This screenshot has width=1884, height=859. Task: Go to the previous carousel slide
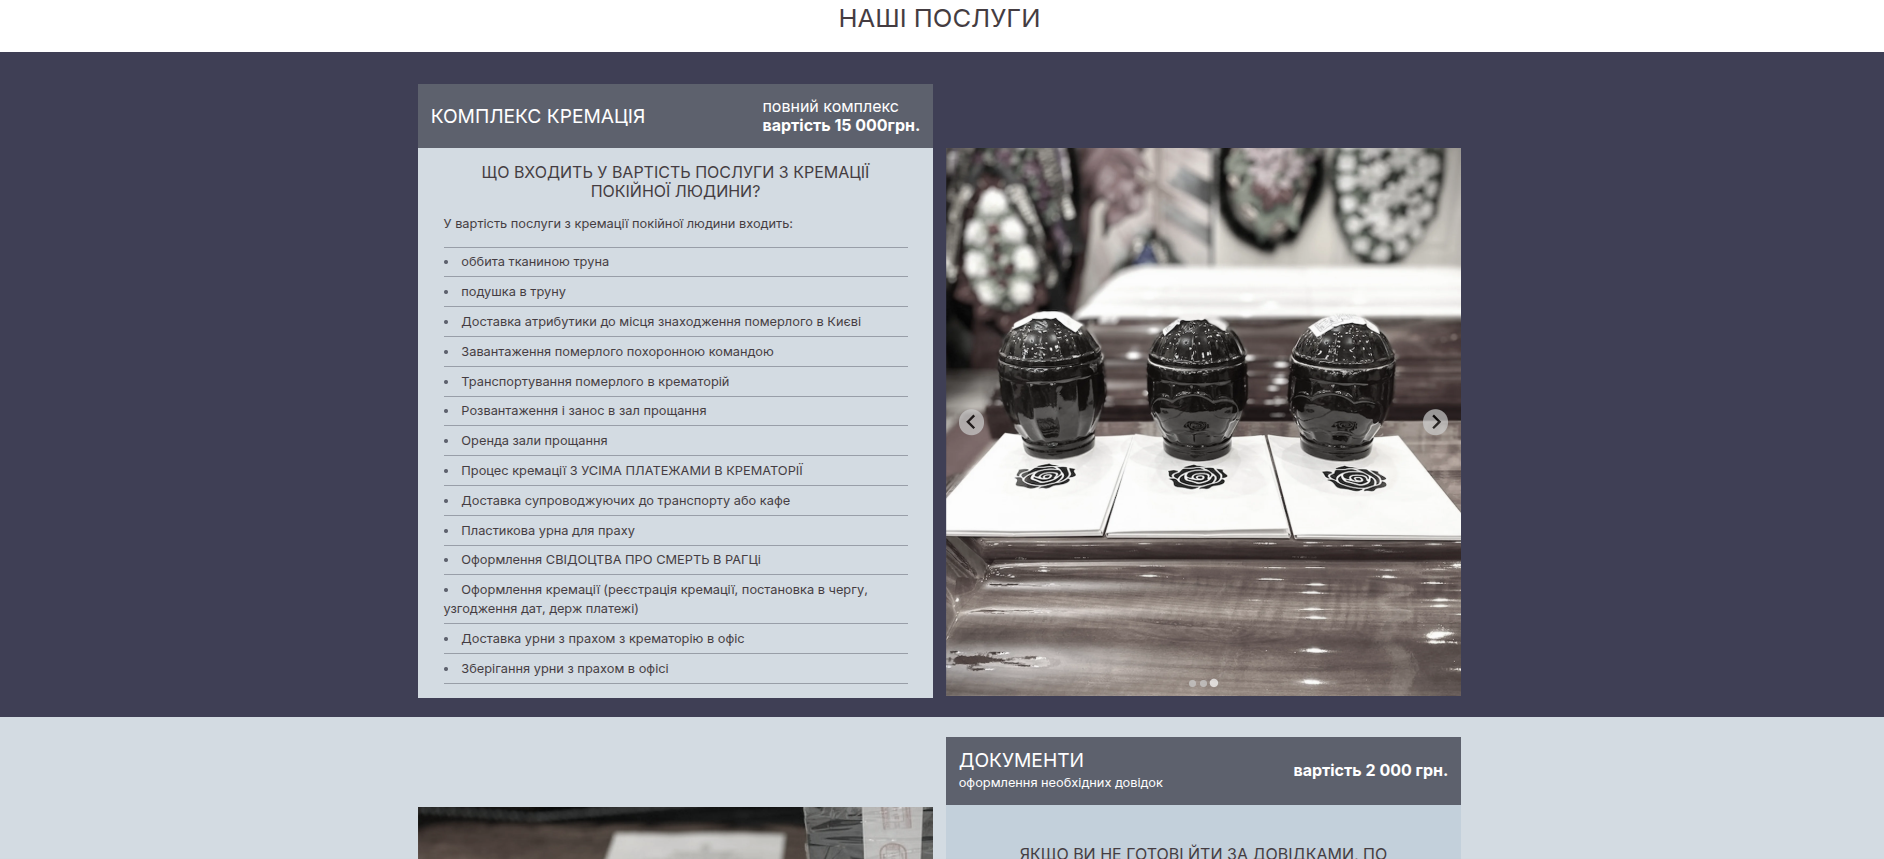[971, 422]
